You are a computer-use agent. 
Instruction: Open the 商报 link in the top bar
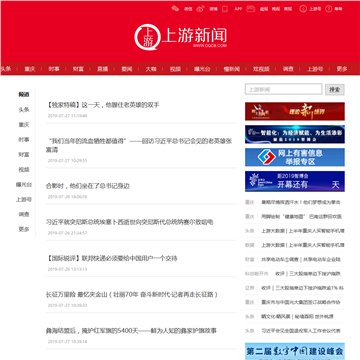point(288,9)
